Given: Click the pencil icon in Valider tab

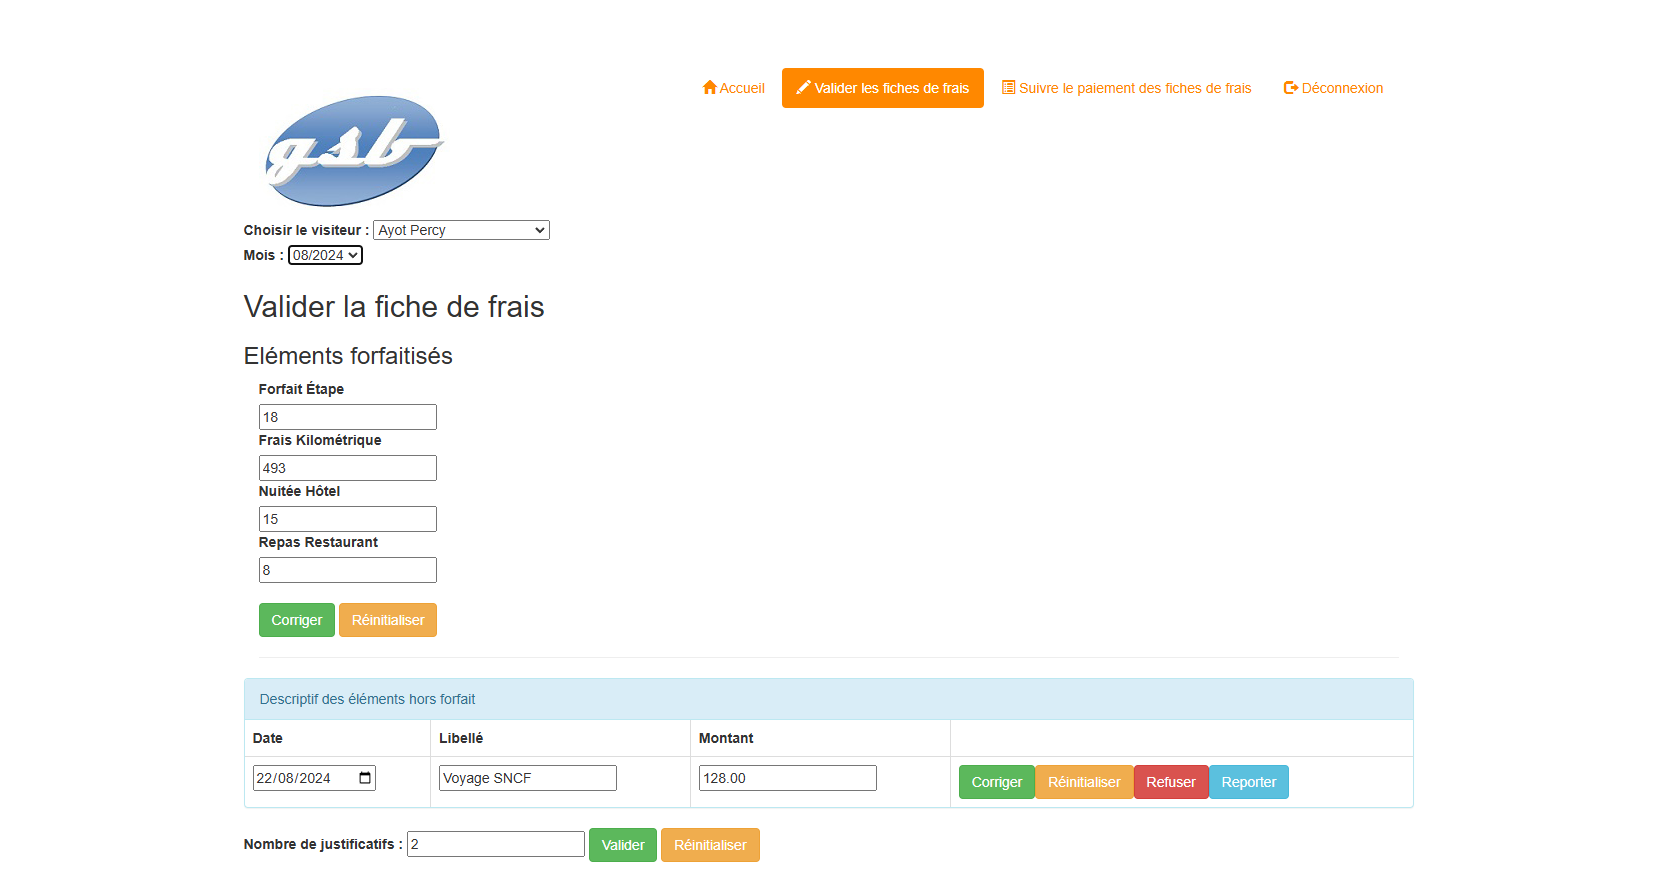Looking at the screenshot, I should click(803, 88).
